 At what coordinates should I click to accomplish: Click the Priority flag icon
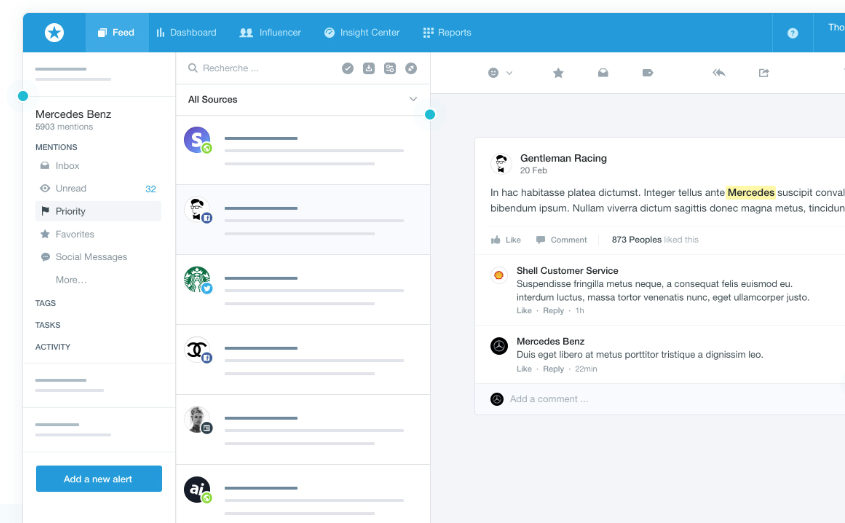tap(45, 211)
